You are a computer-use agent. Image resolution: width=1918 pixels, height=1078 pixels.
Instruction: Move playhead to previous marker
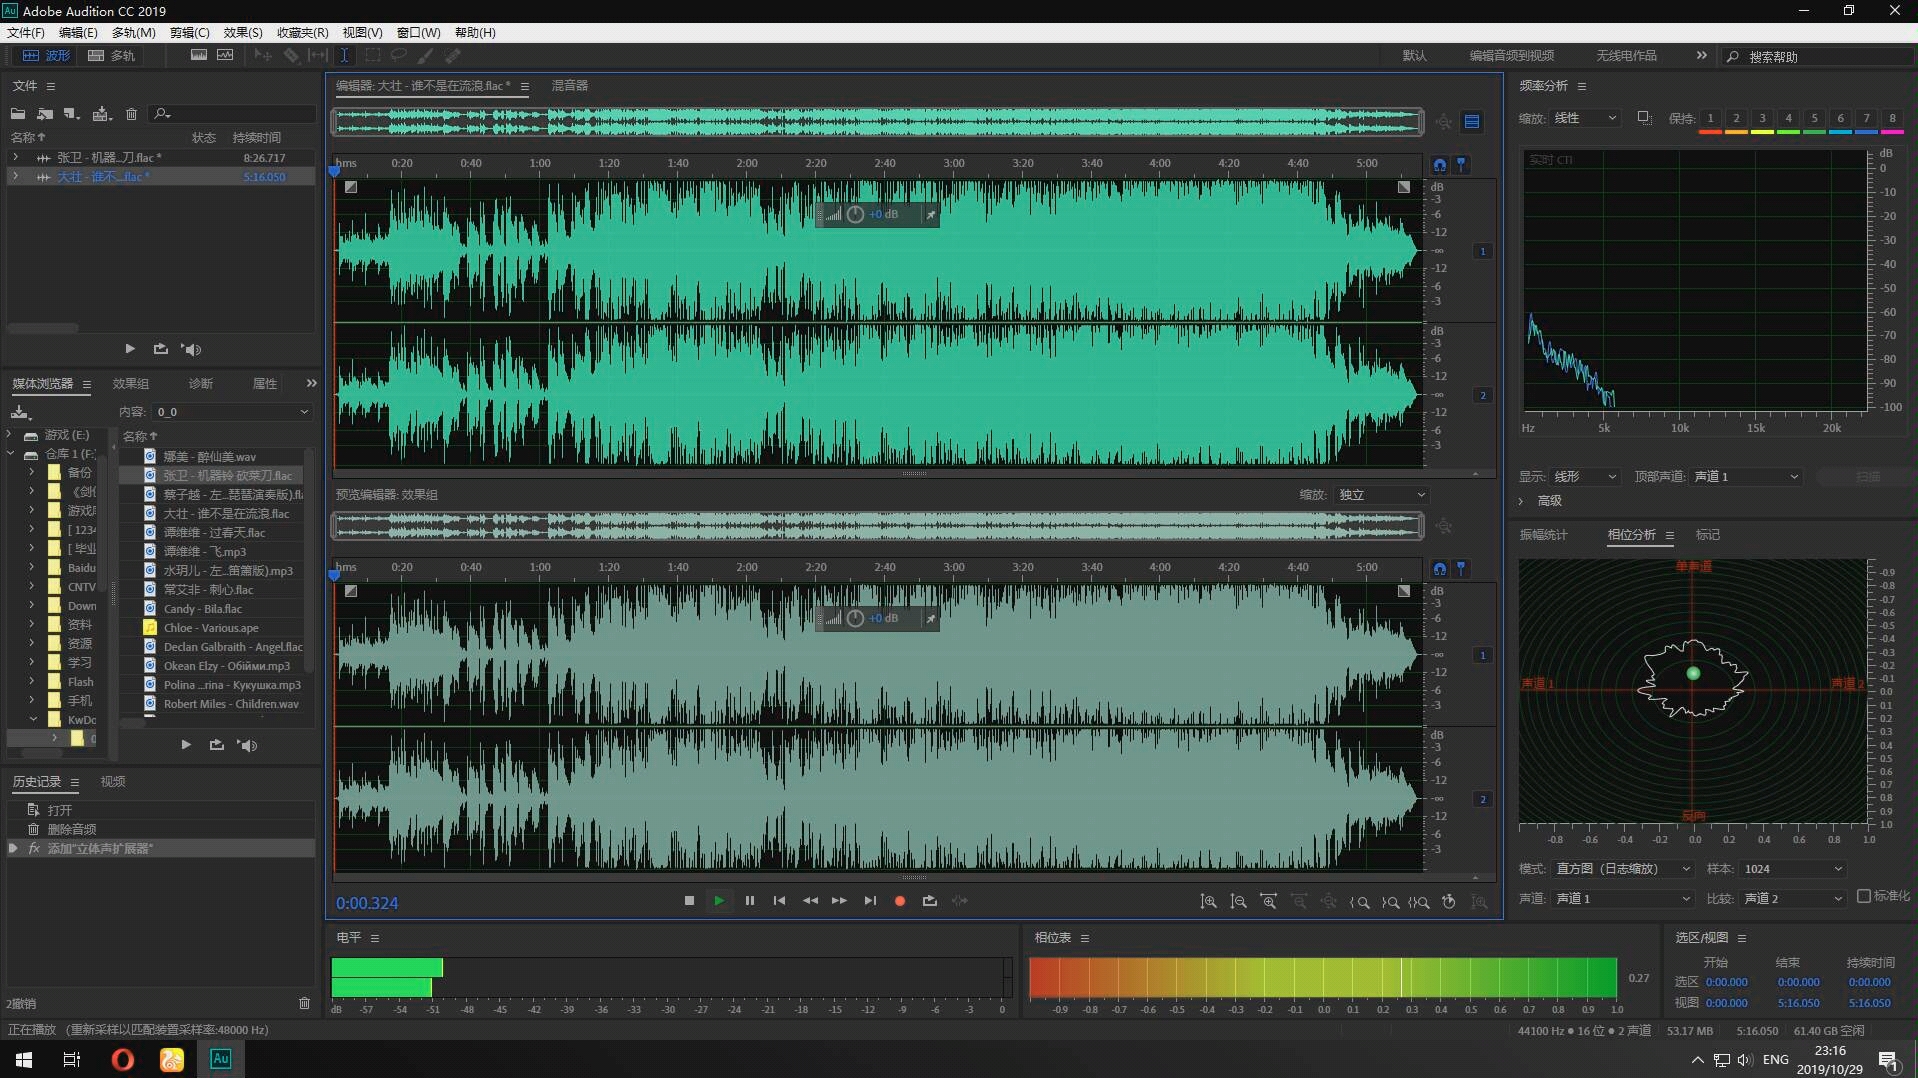tap(780, 901)
